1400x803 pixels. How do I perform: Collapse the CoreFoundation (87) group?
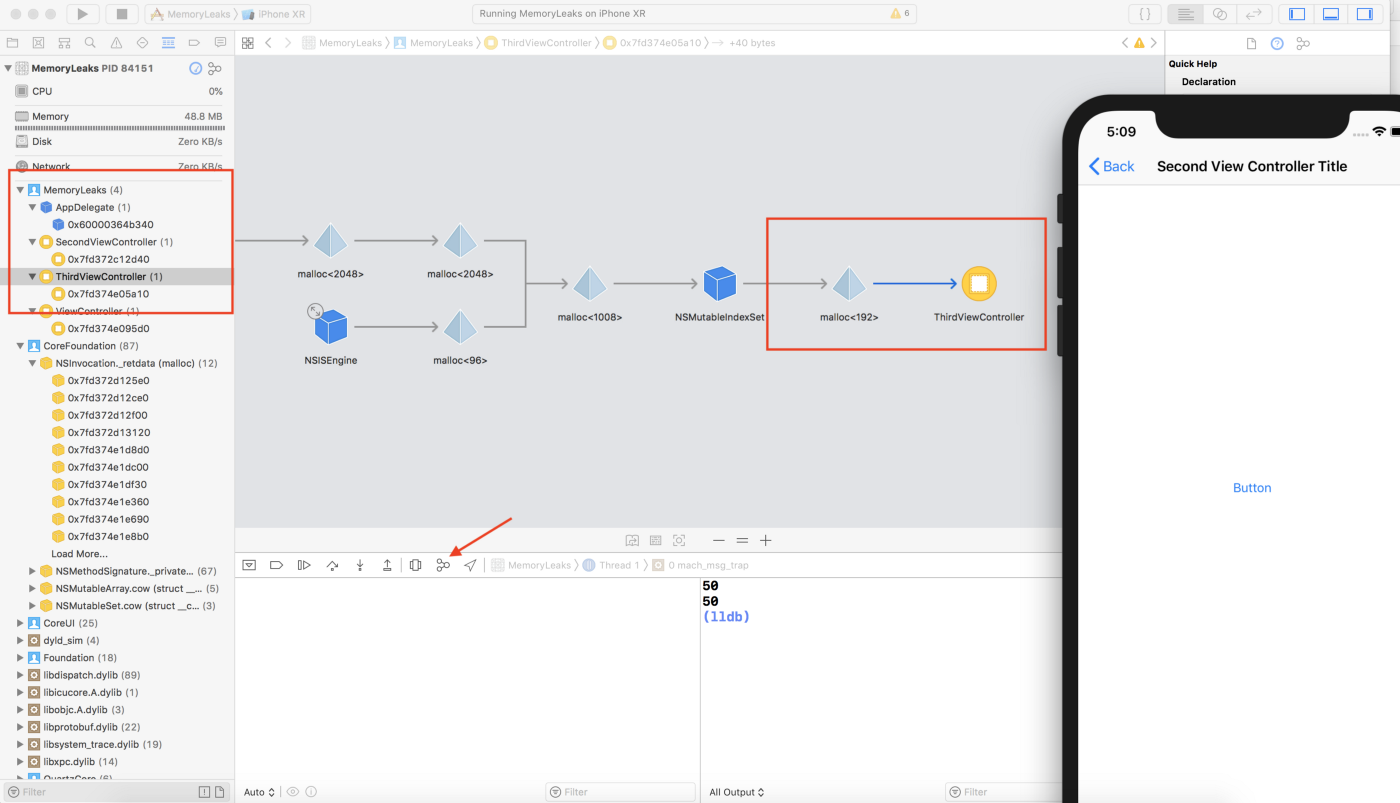click(21, 345)
